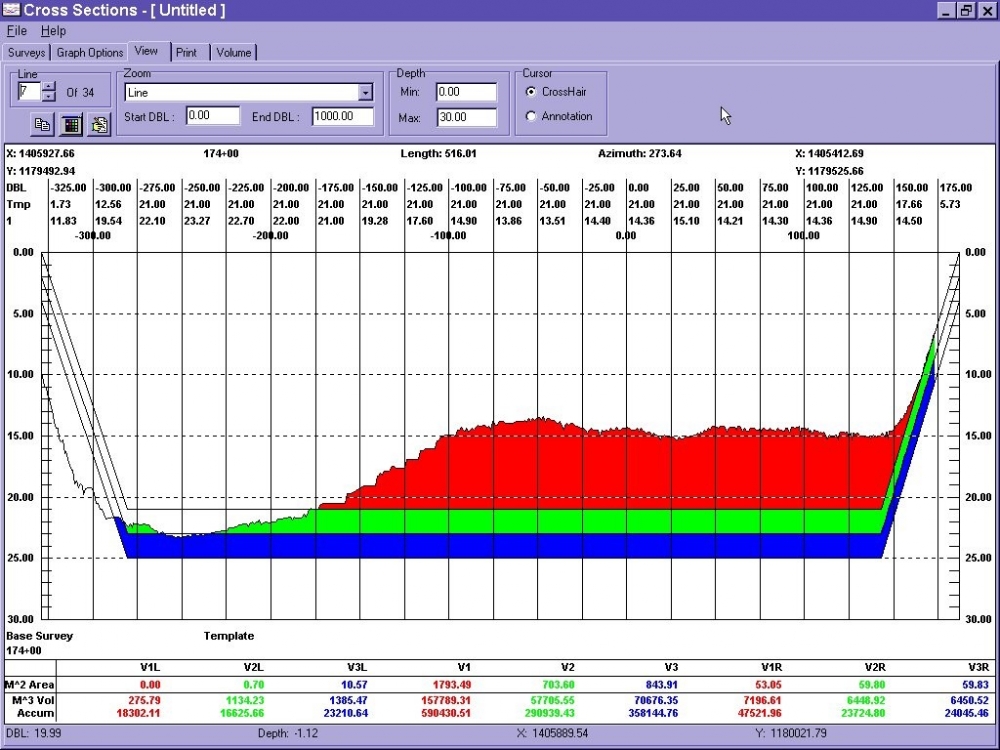The height and width of the screenshot is (750, 1000).
Task: Expand the Zoom dropdown arrow
Action: pos(365,92)
